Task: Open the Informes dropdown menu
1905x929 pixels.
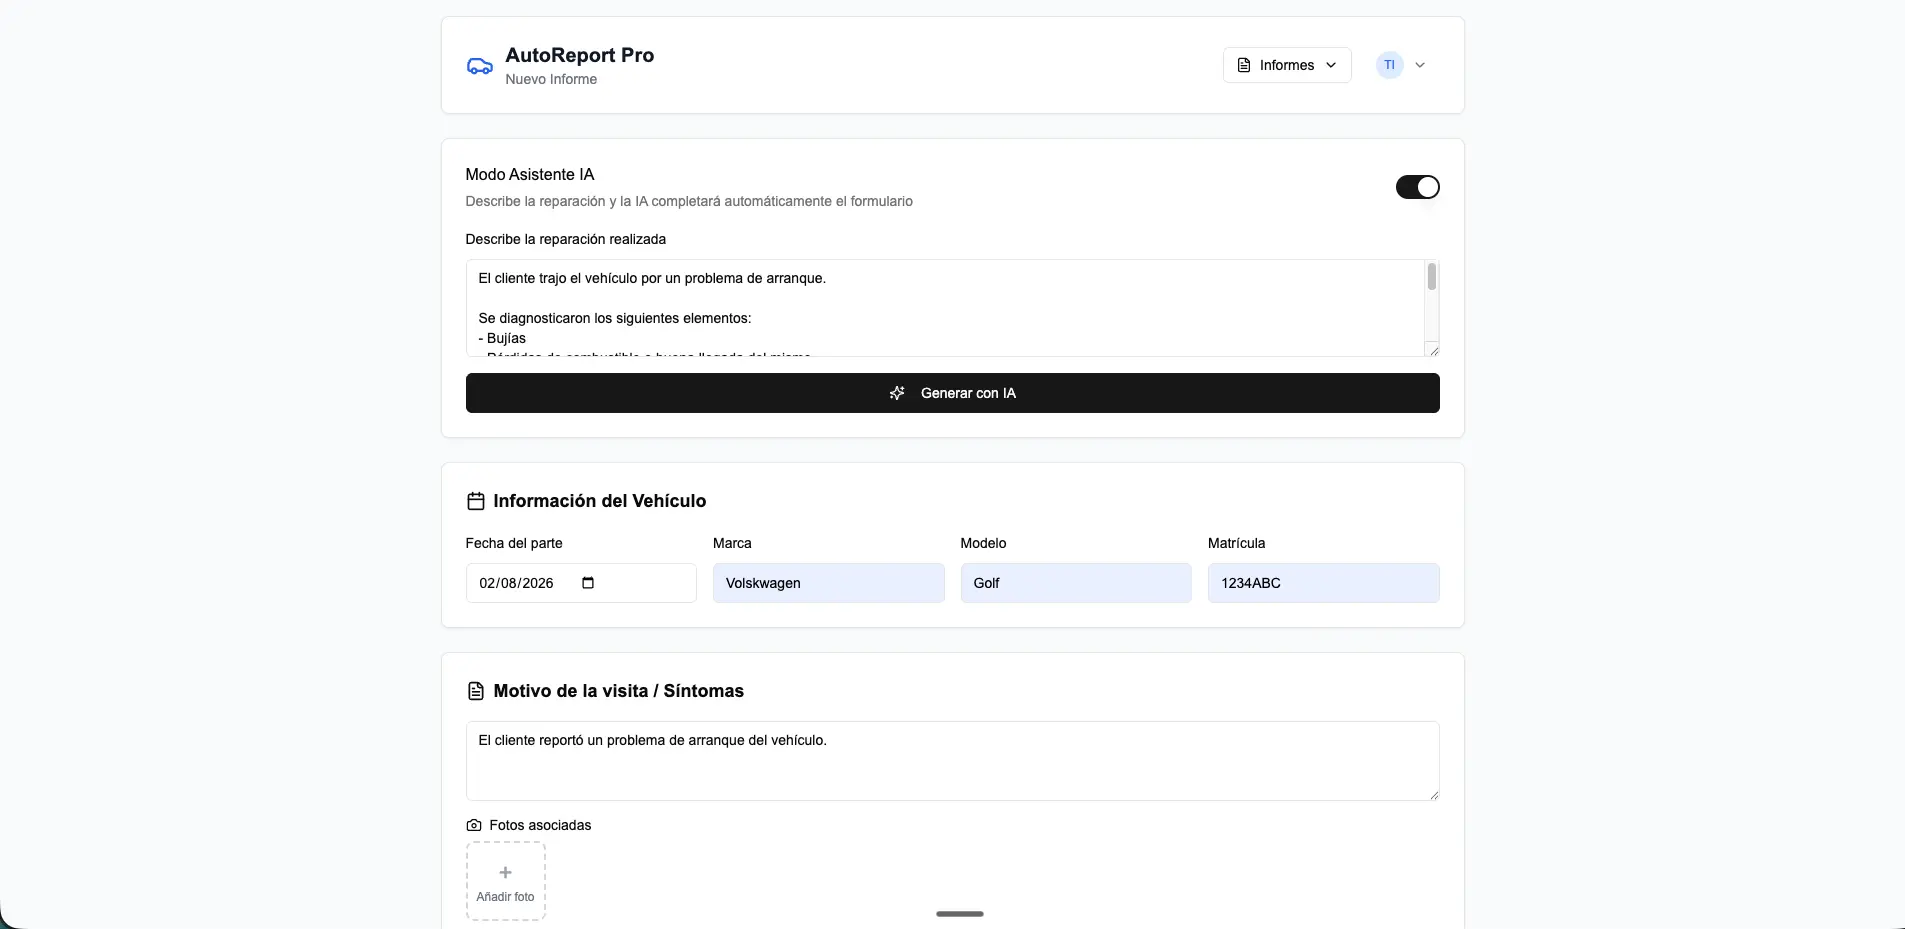Action: pyautogui.click(x=1287, y=65)
